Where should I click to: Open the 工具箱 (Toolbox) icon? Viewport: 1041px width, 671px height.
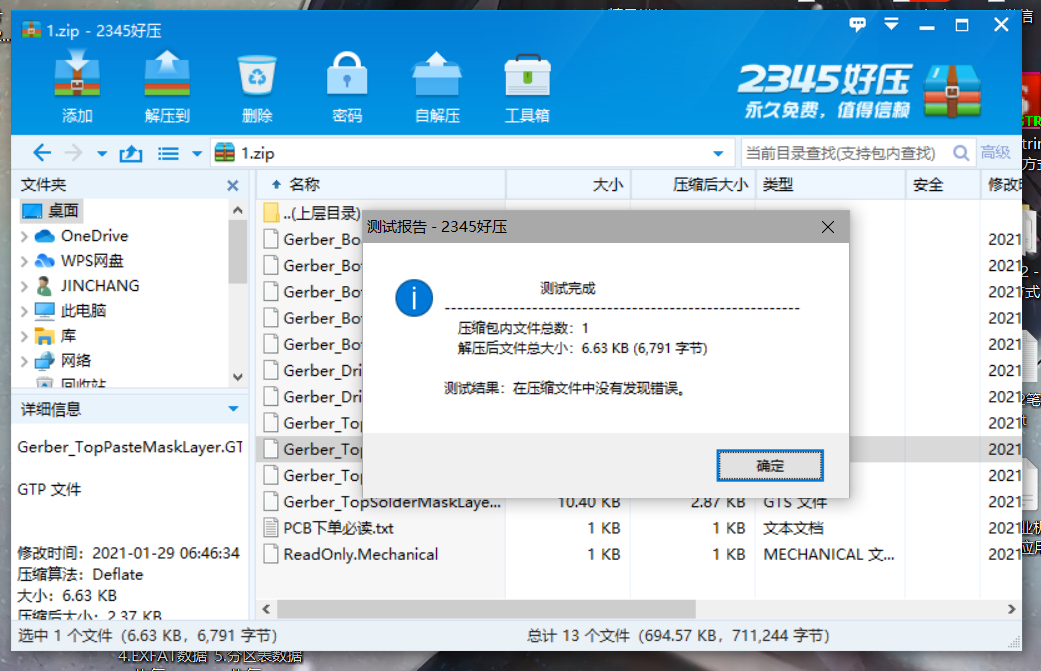click(x=527, y=86)
